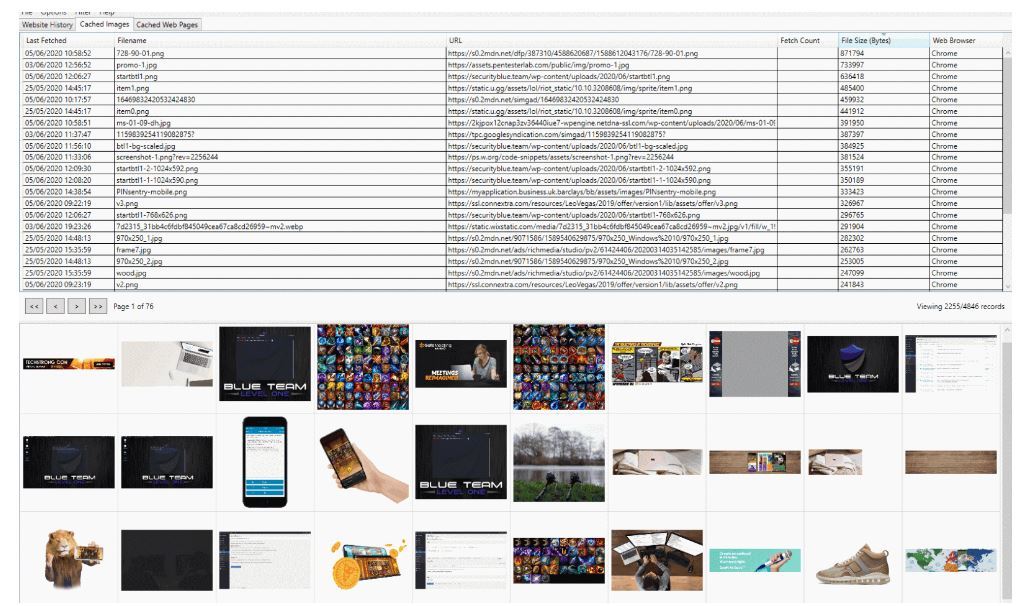
Task: Sort by the URL column header
Action: point(611,40)
